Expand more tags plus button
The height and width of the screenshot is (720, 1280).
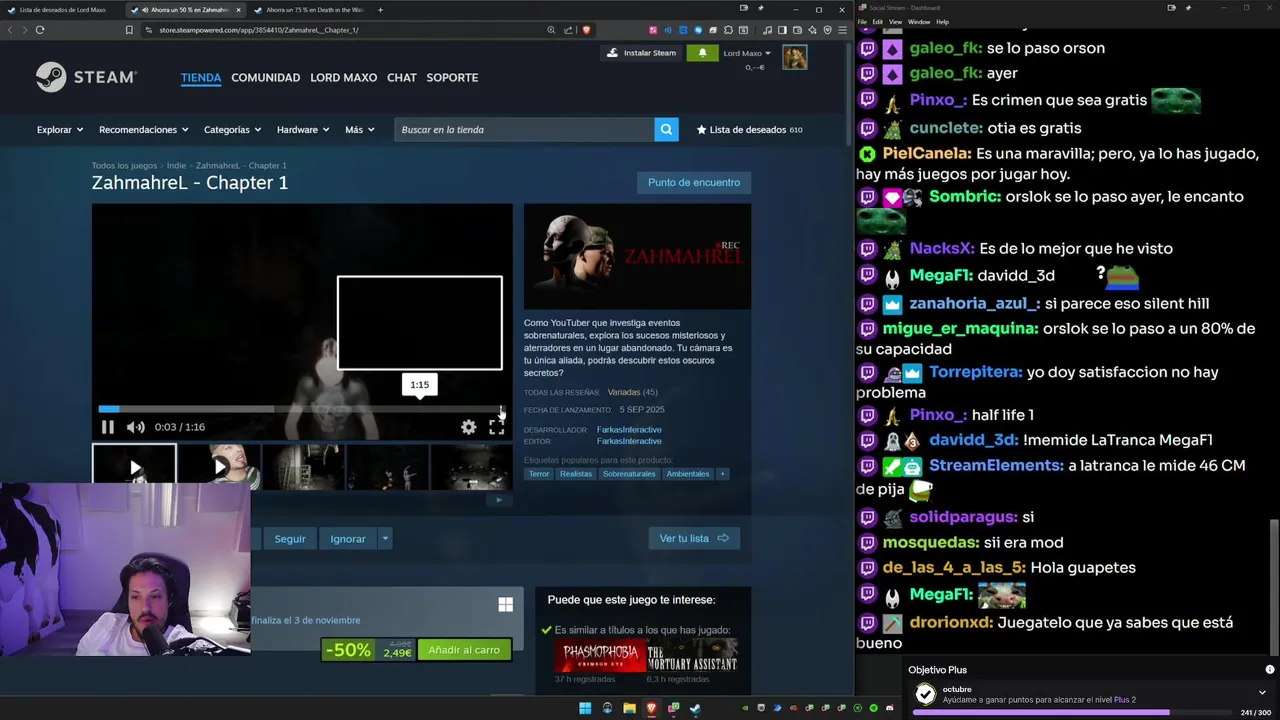pyautogui.click(x=722, y=473)
